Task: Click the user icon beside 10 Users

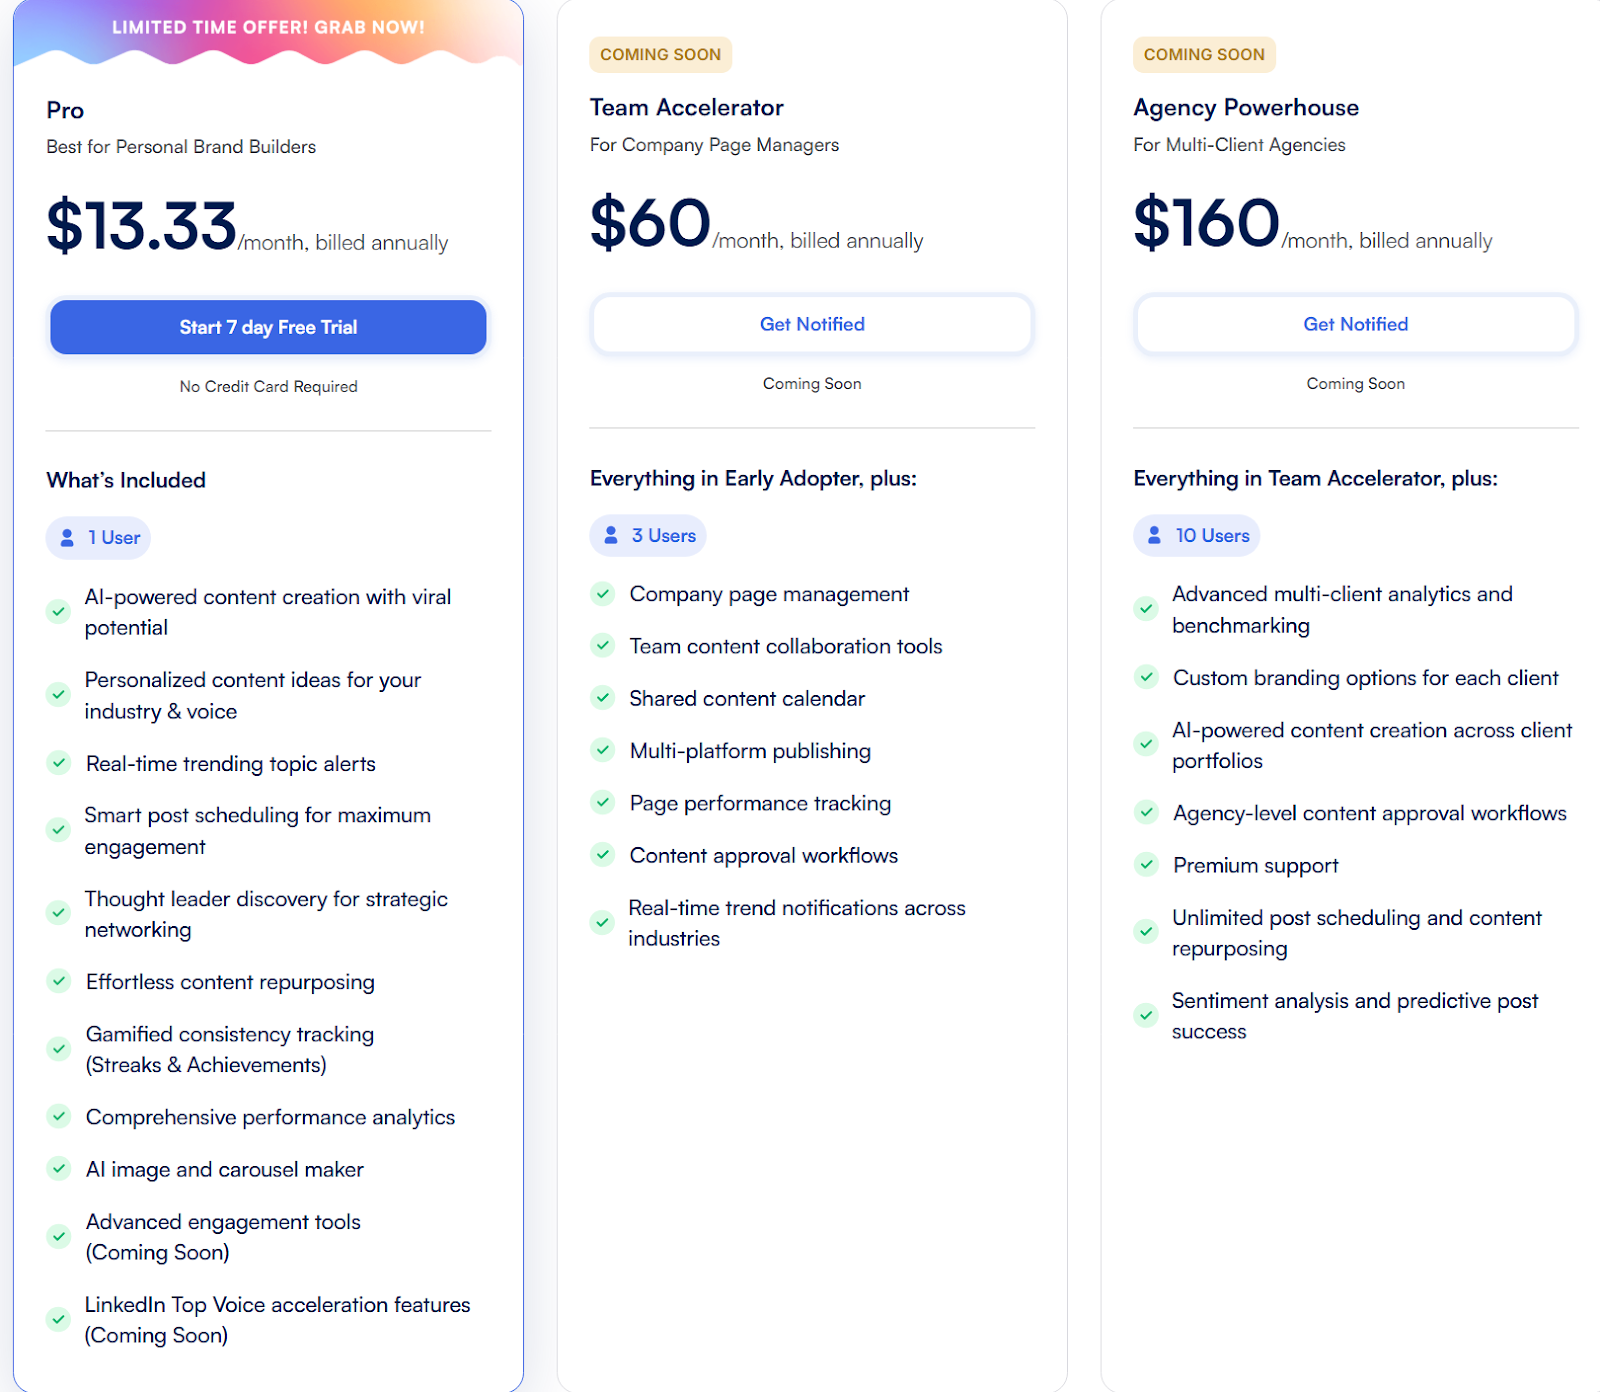Action: (x=1154, y=536)
